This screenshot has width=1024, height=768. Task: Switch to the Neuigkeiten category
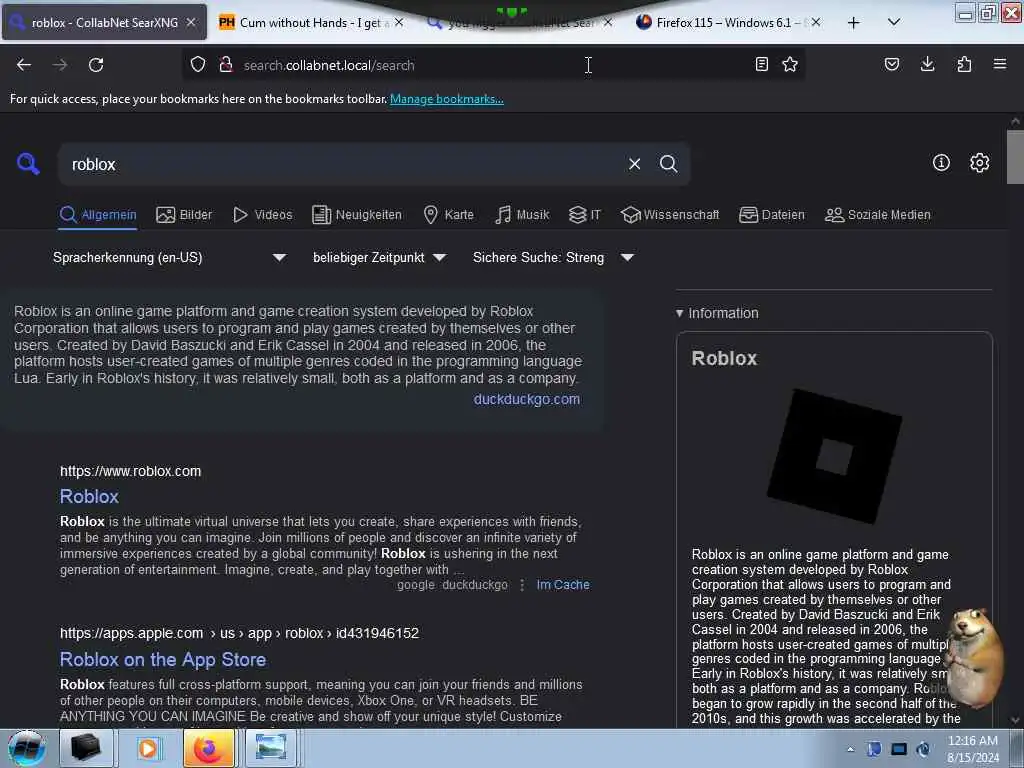tap(357, 215)
